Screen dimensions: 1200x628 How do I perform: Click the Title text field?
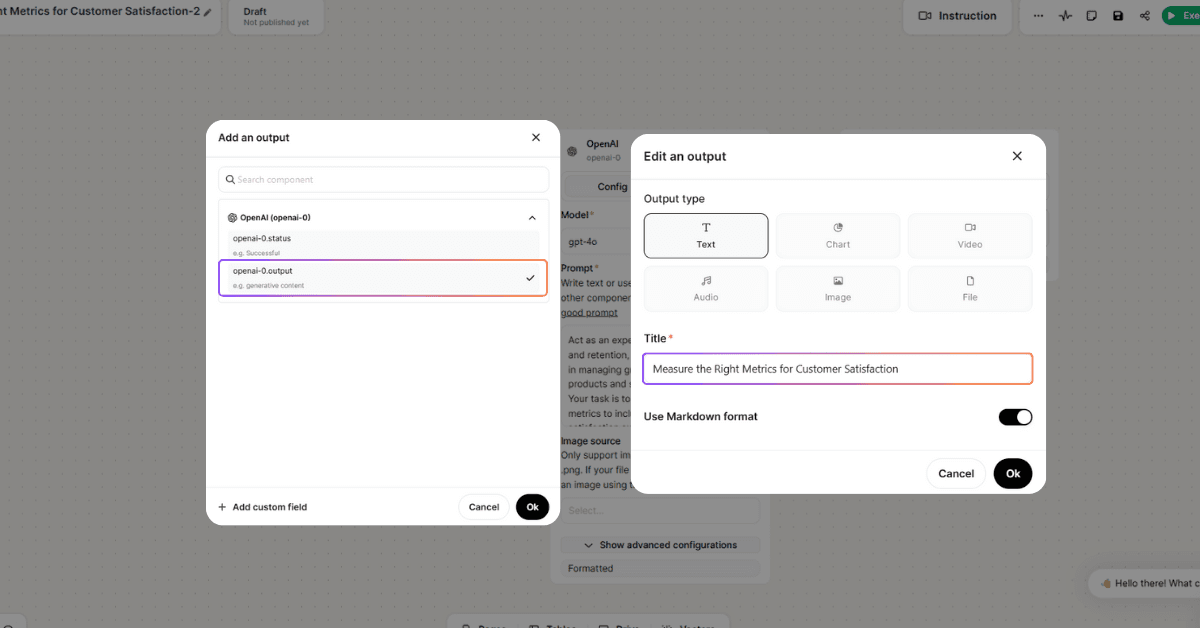(837, 369)
